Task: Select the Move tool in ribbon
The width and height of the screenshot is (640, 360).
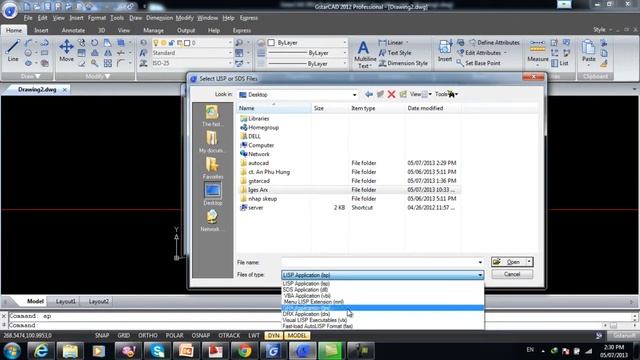Action: click(x=66, y=51)
